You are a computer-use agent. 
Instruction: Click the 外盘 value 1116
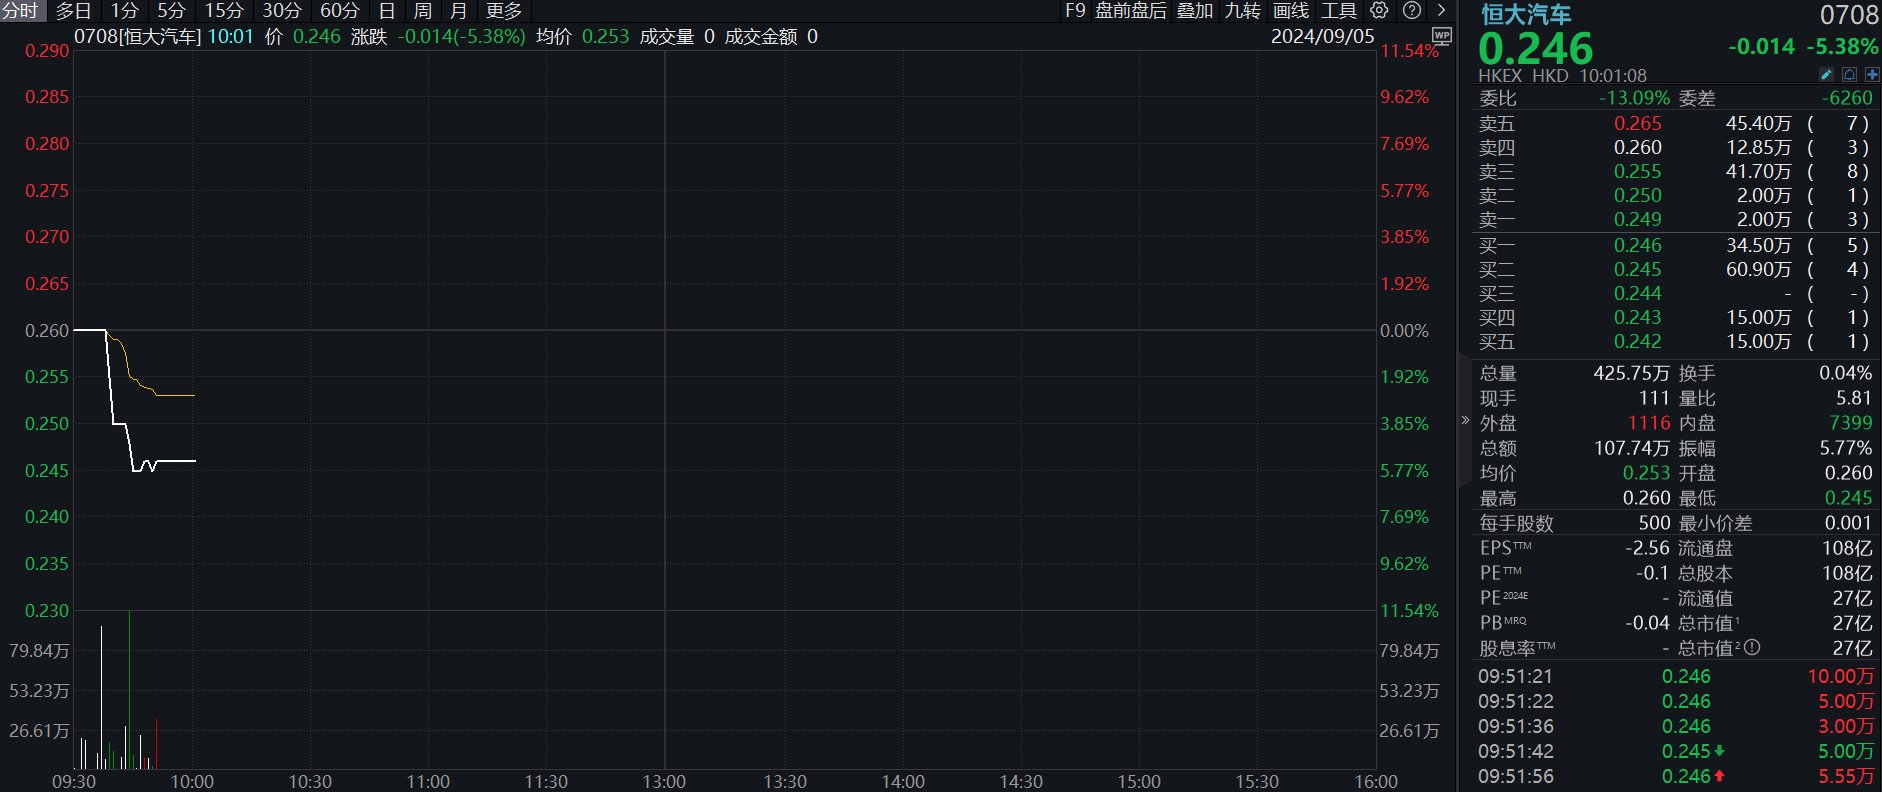click(1649, 423)
